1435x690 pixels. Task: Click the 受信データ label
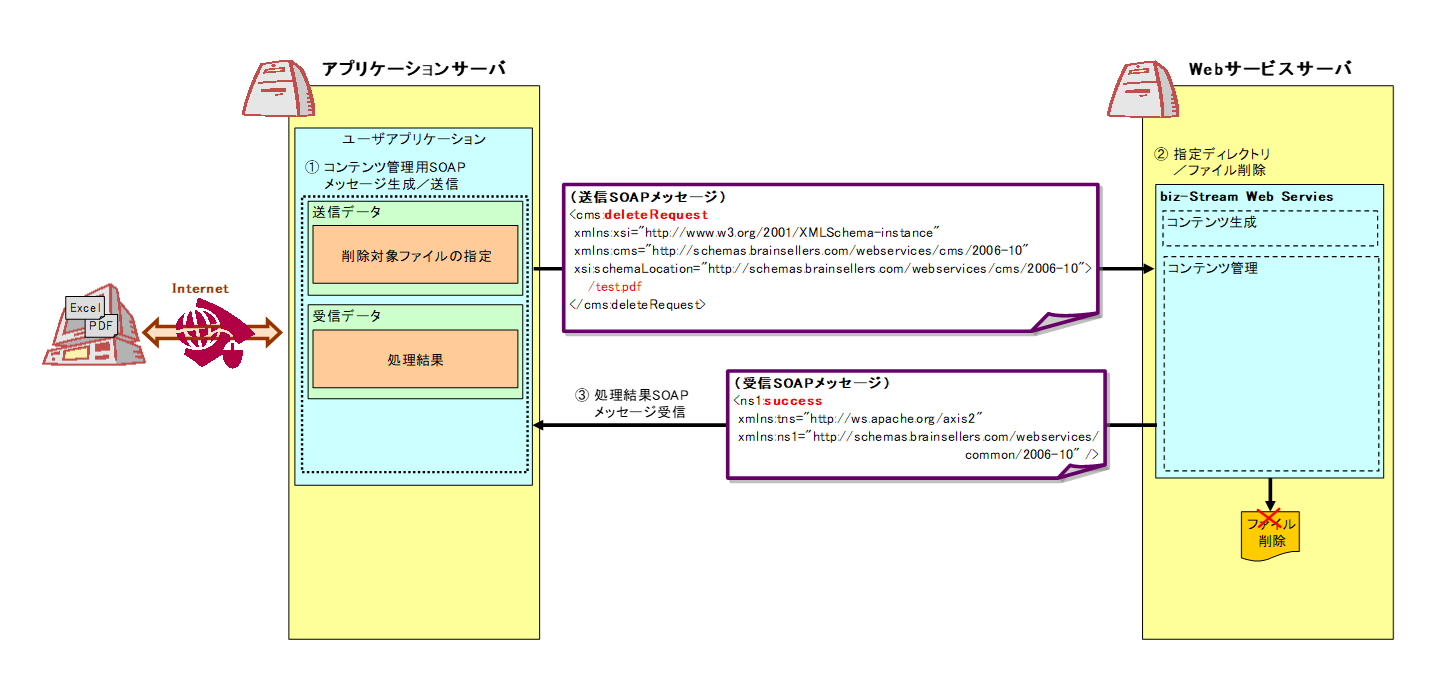[x=347, y=316]
